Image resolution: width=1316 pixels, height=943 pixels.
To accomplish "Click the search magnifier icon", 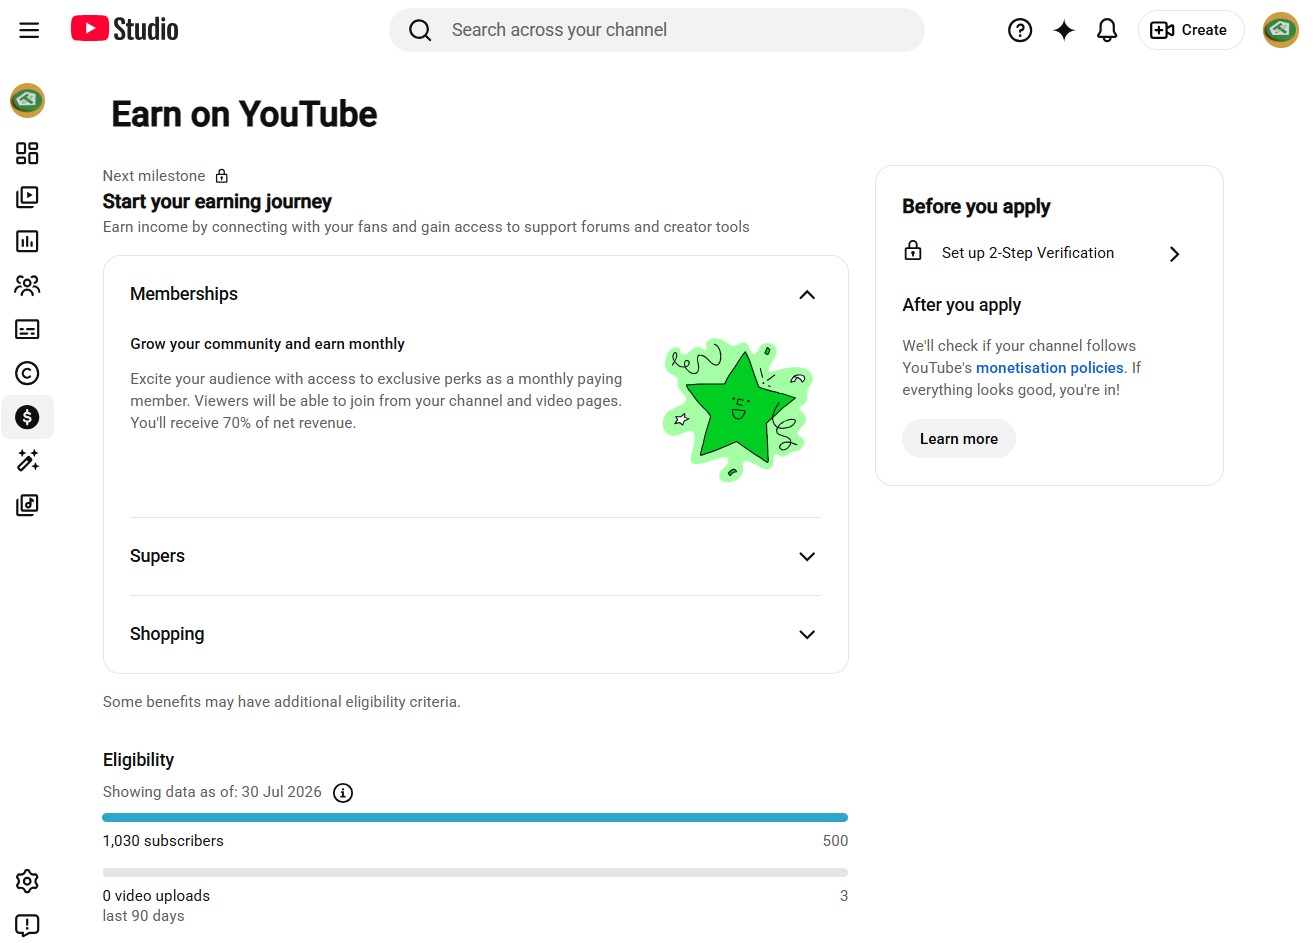I will (x=420, y=30).
